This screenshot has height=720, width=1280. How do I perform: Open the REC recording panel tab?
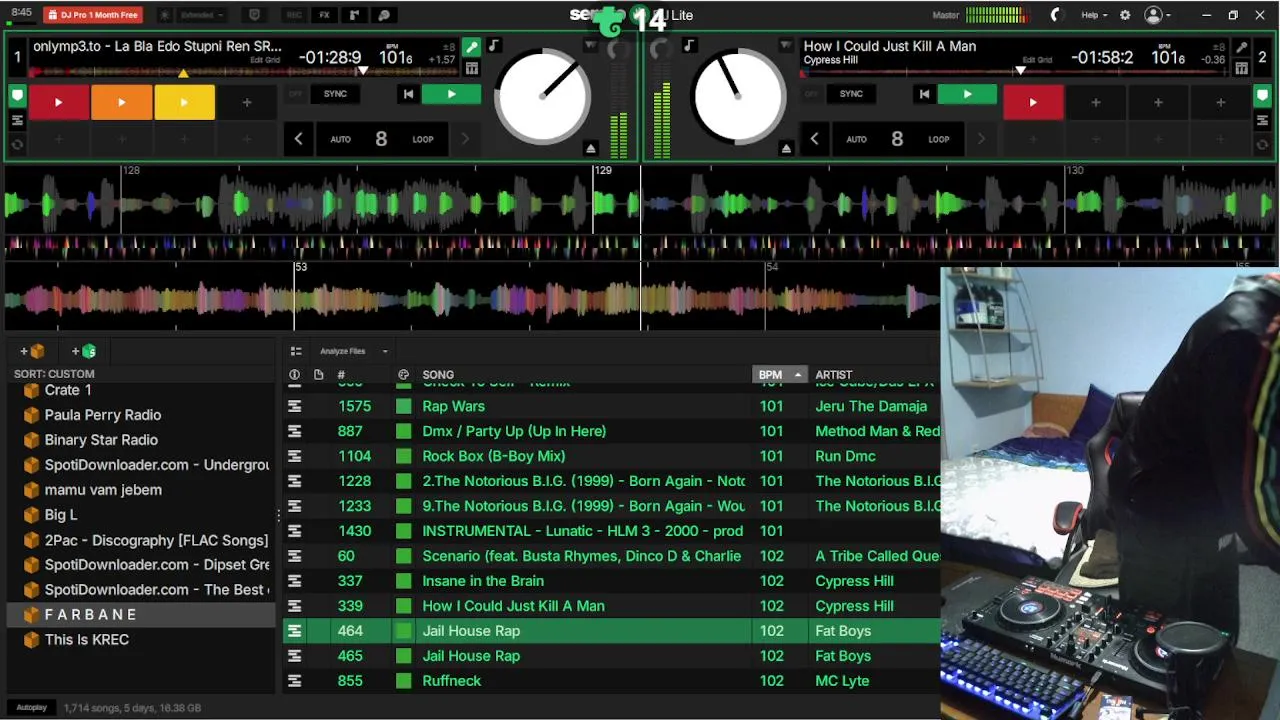tap(294, 15)
